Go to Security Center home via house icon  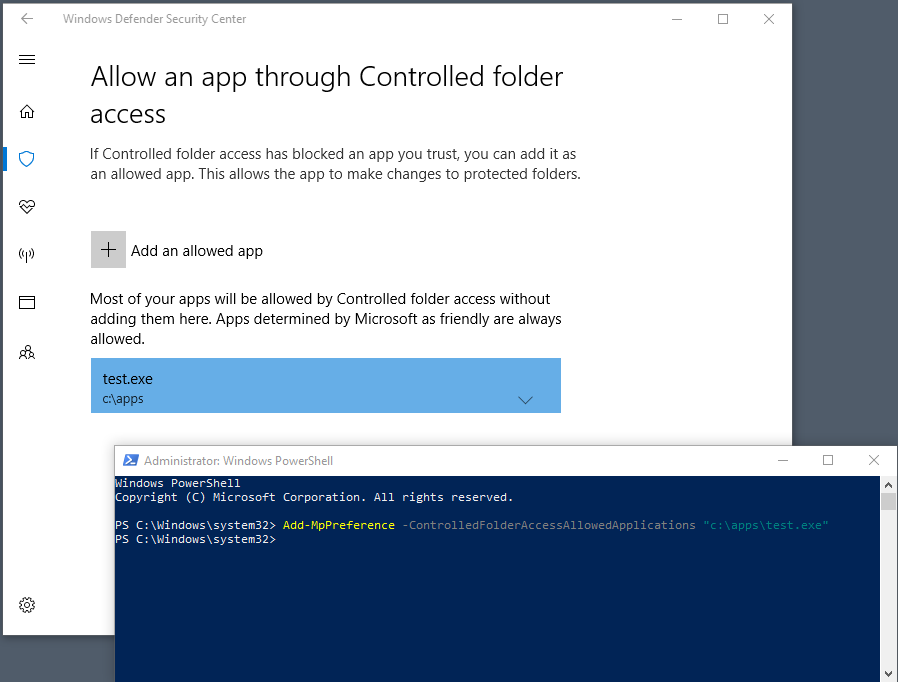coord(27,112)
